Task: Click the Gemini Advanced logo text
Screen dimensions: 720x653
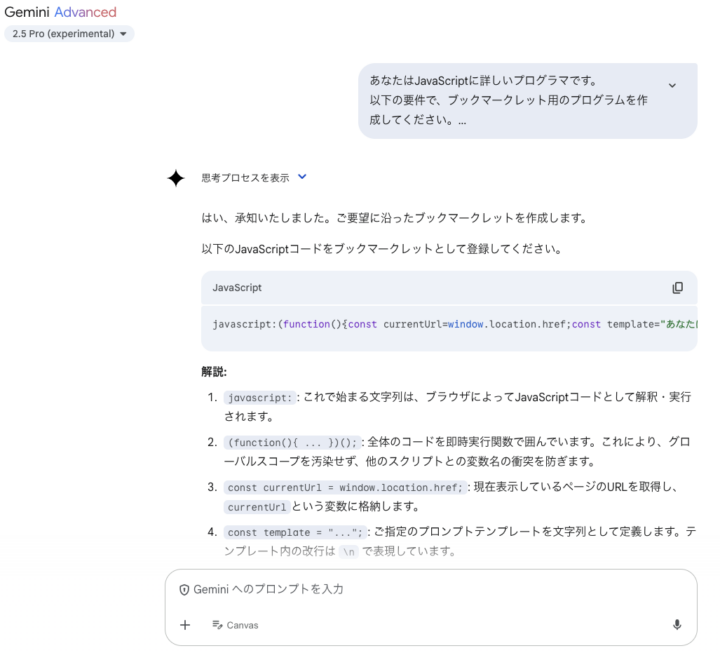Action: (60, 12)
